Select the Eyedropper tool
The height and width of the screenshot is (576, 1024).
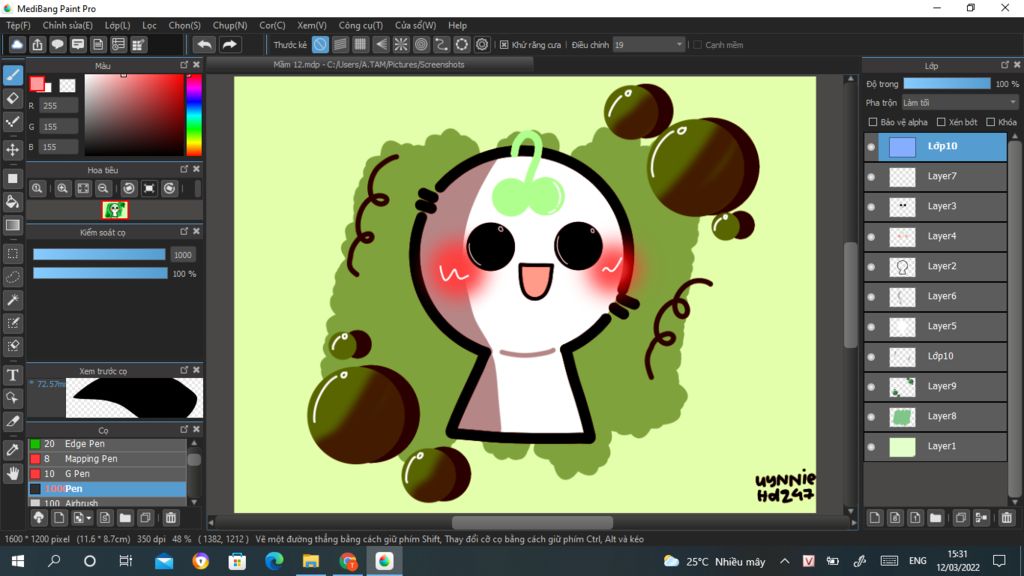[12, 450]
